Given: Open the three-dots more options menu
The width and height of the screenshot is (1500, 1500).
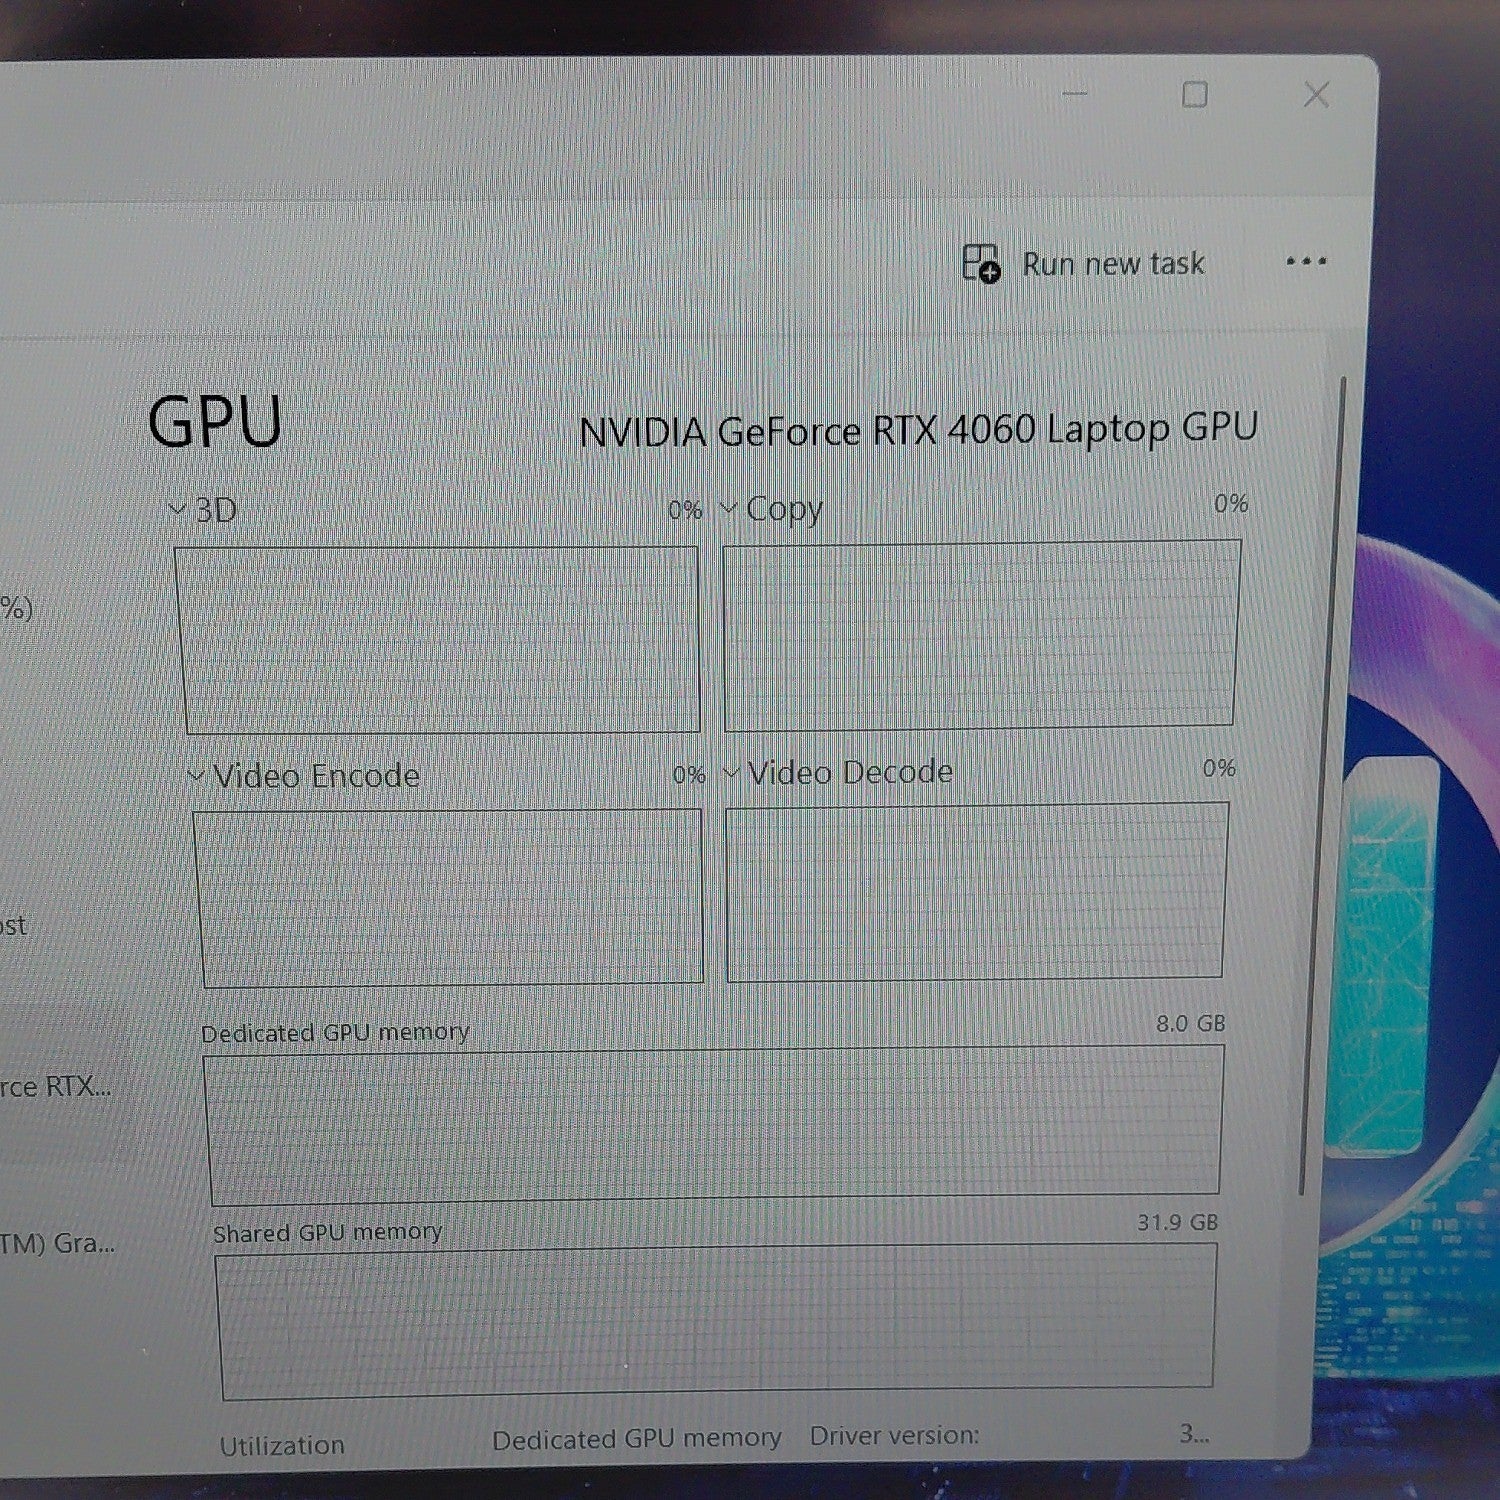Looking at the screenshot, I should point(1306,262).
